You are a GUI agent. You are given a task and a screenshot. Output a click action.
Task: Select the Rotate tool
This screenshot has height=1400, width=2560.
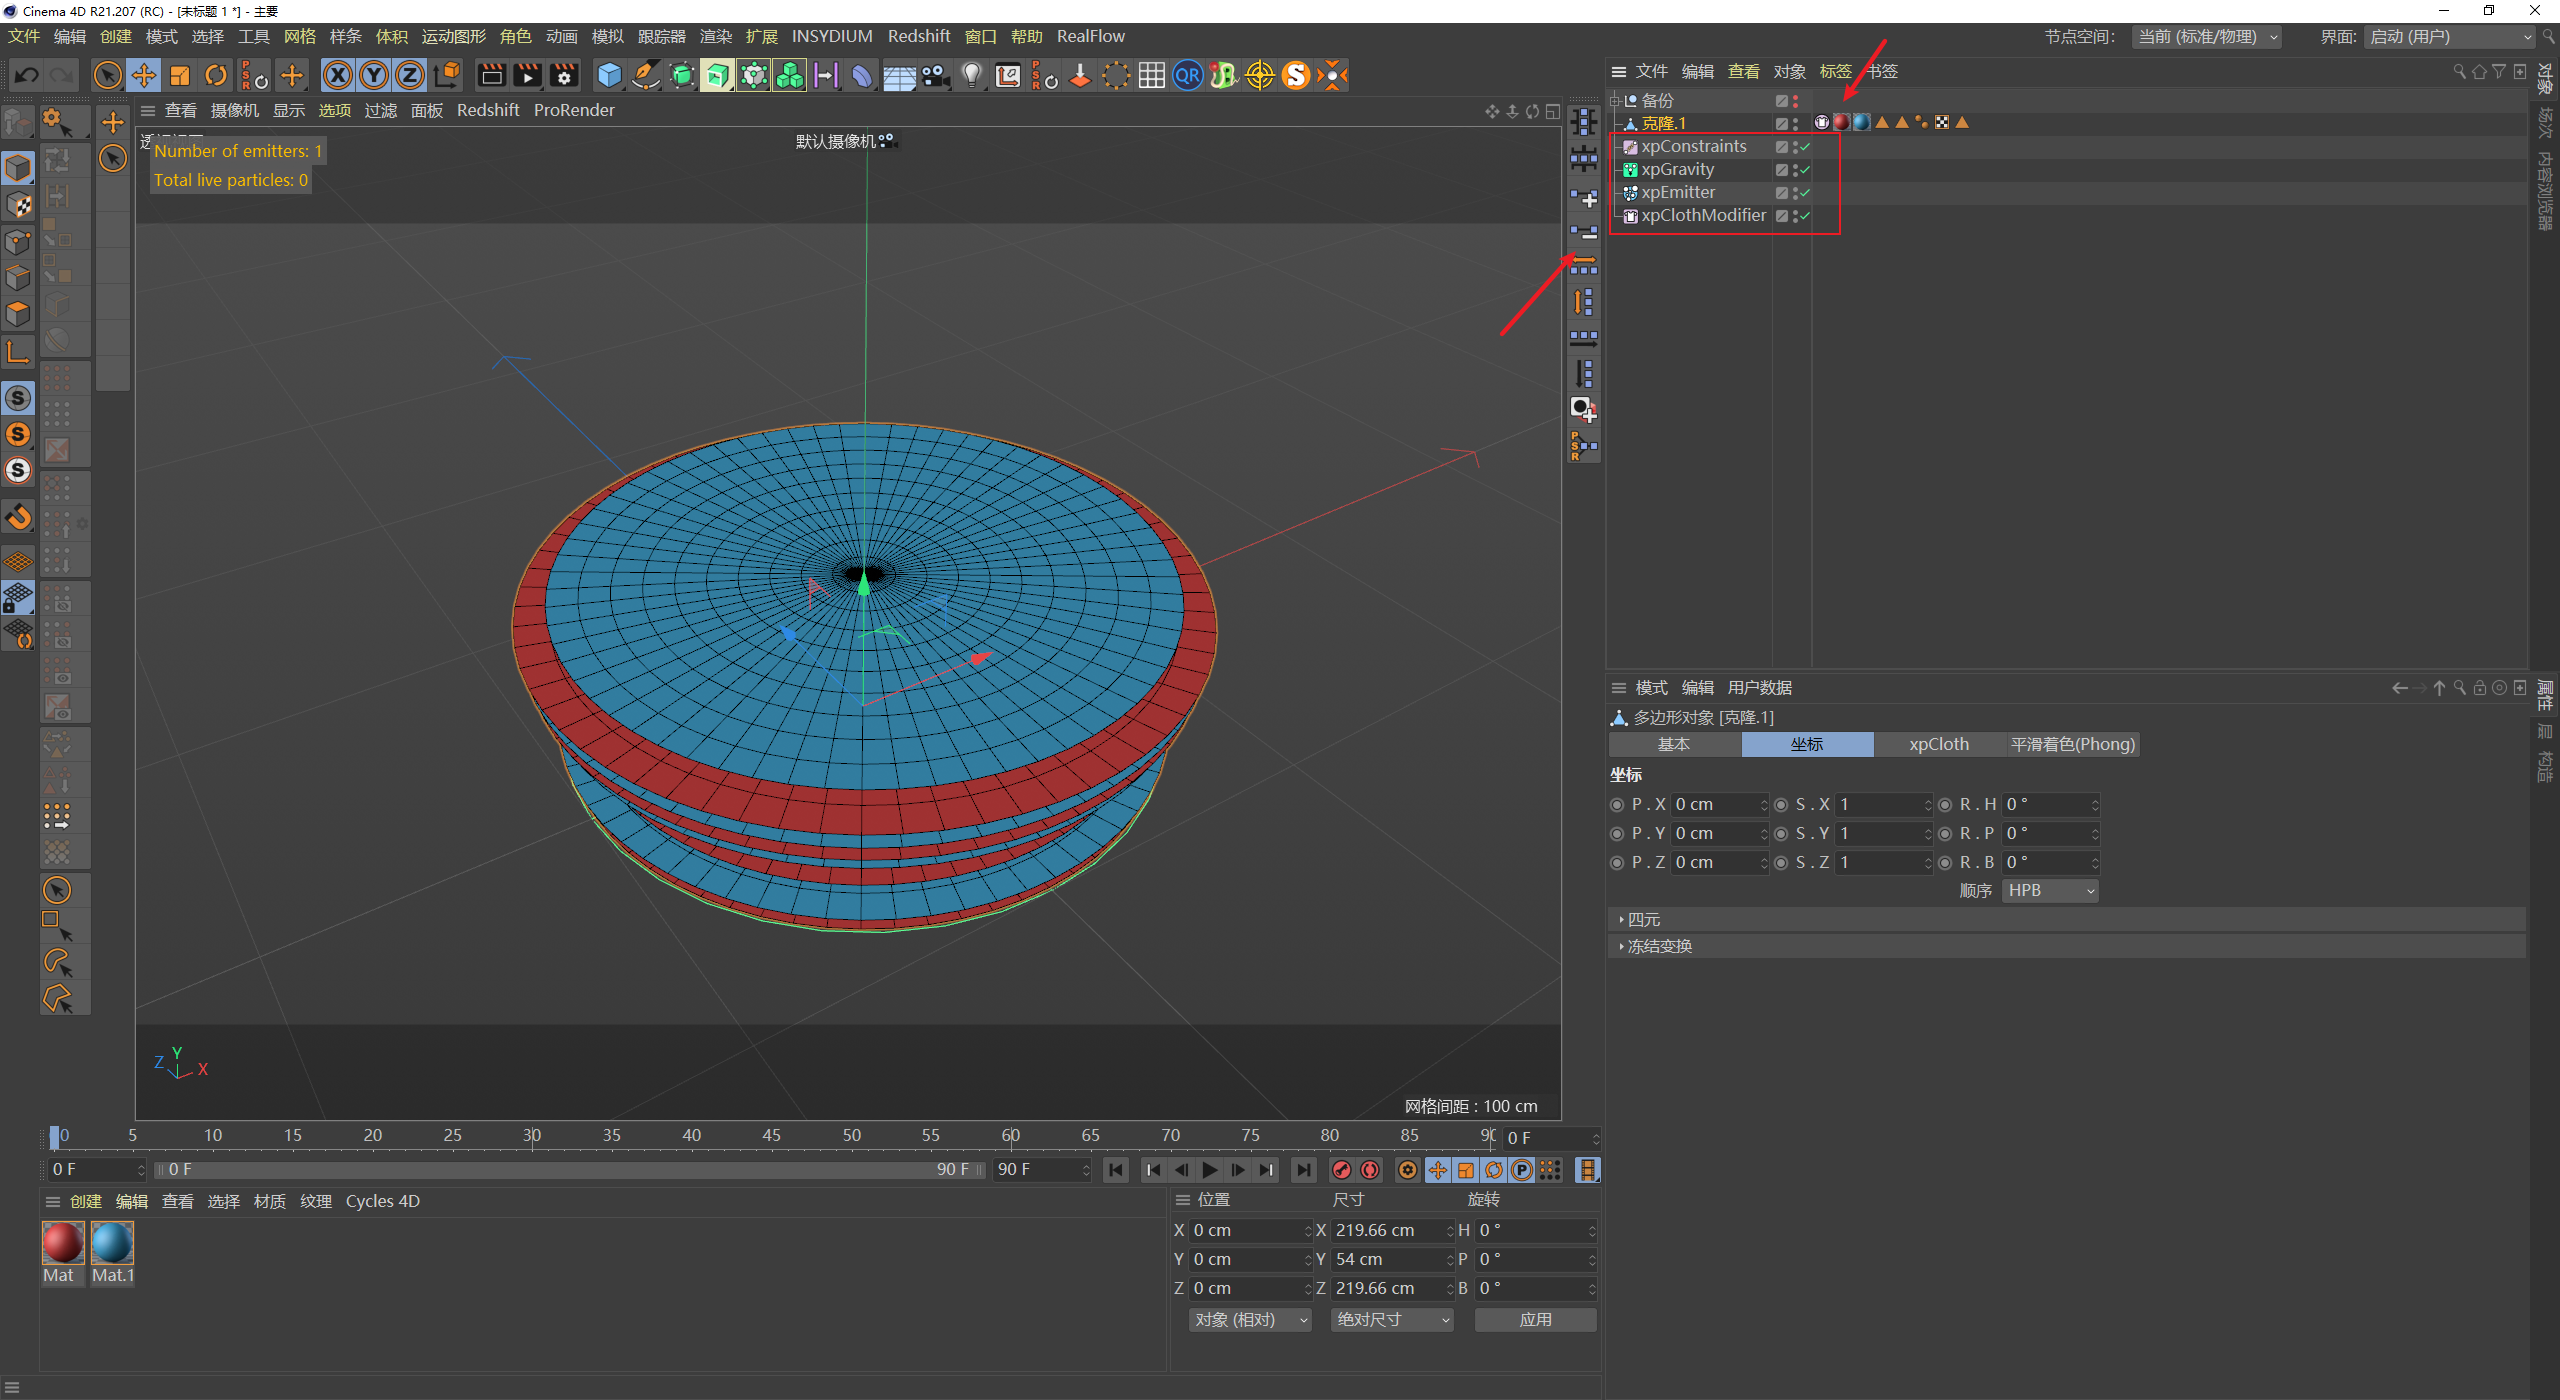(x=216, y=75)
